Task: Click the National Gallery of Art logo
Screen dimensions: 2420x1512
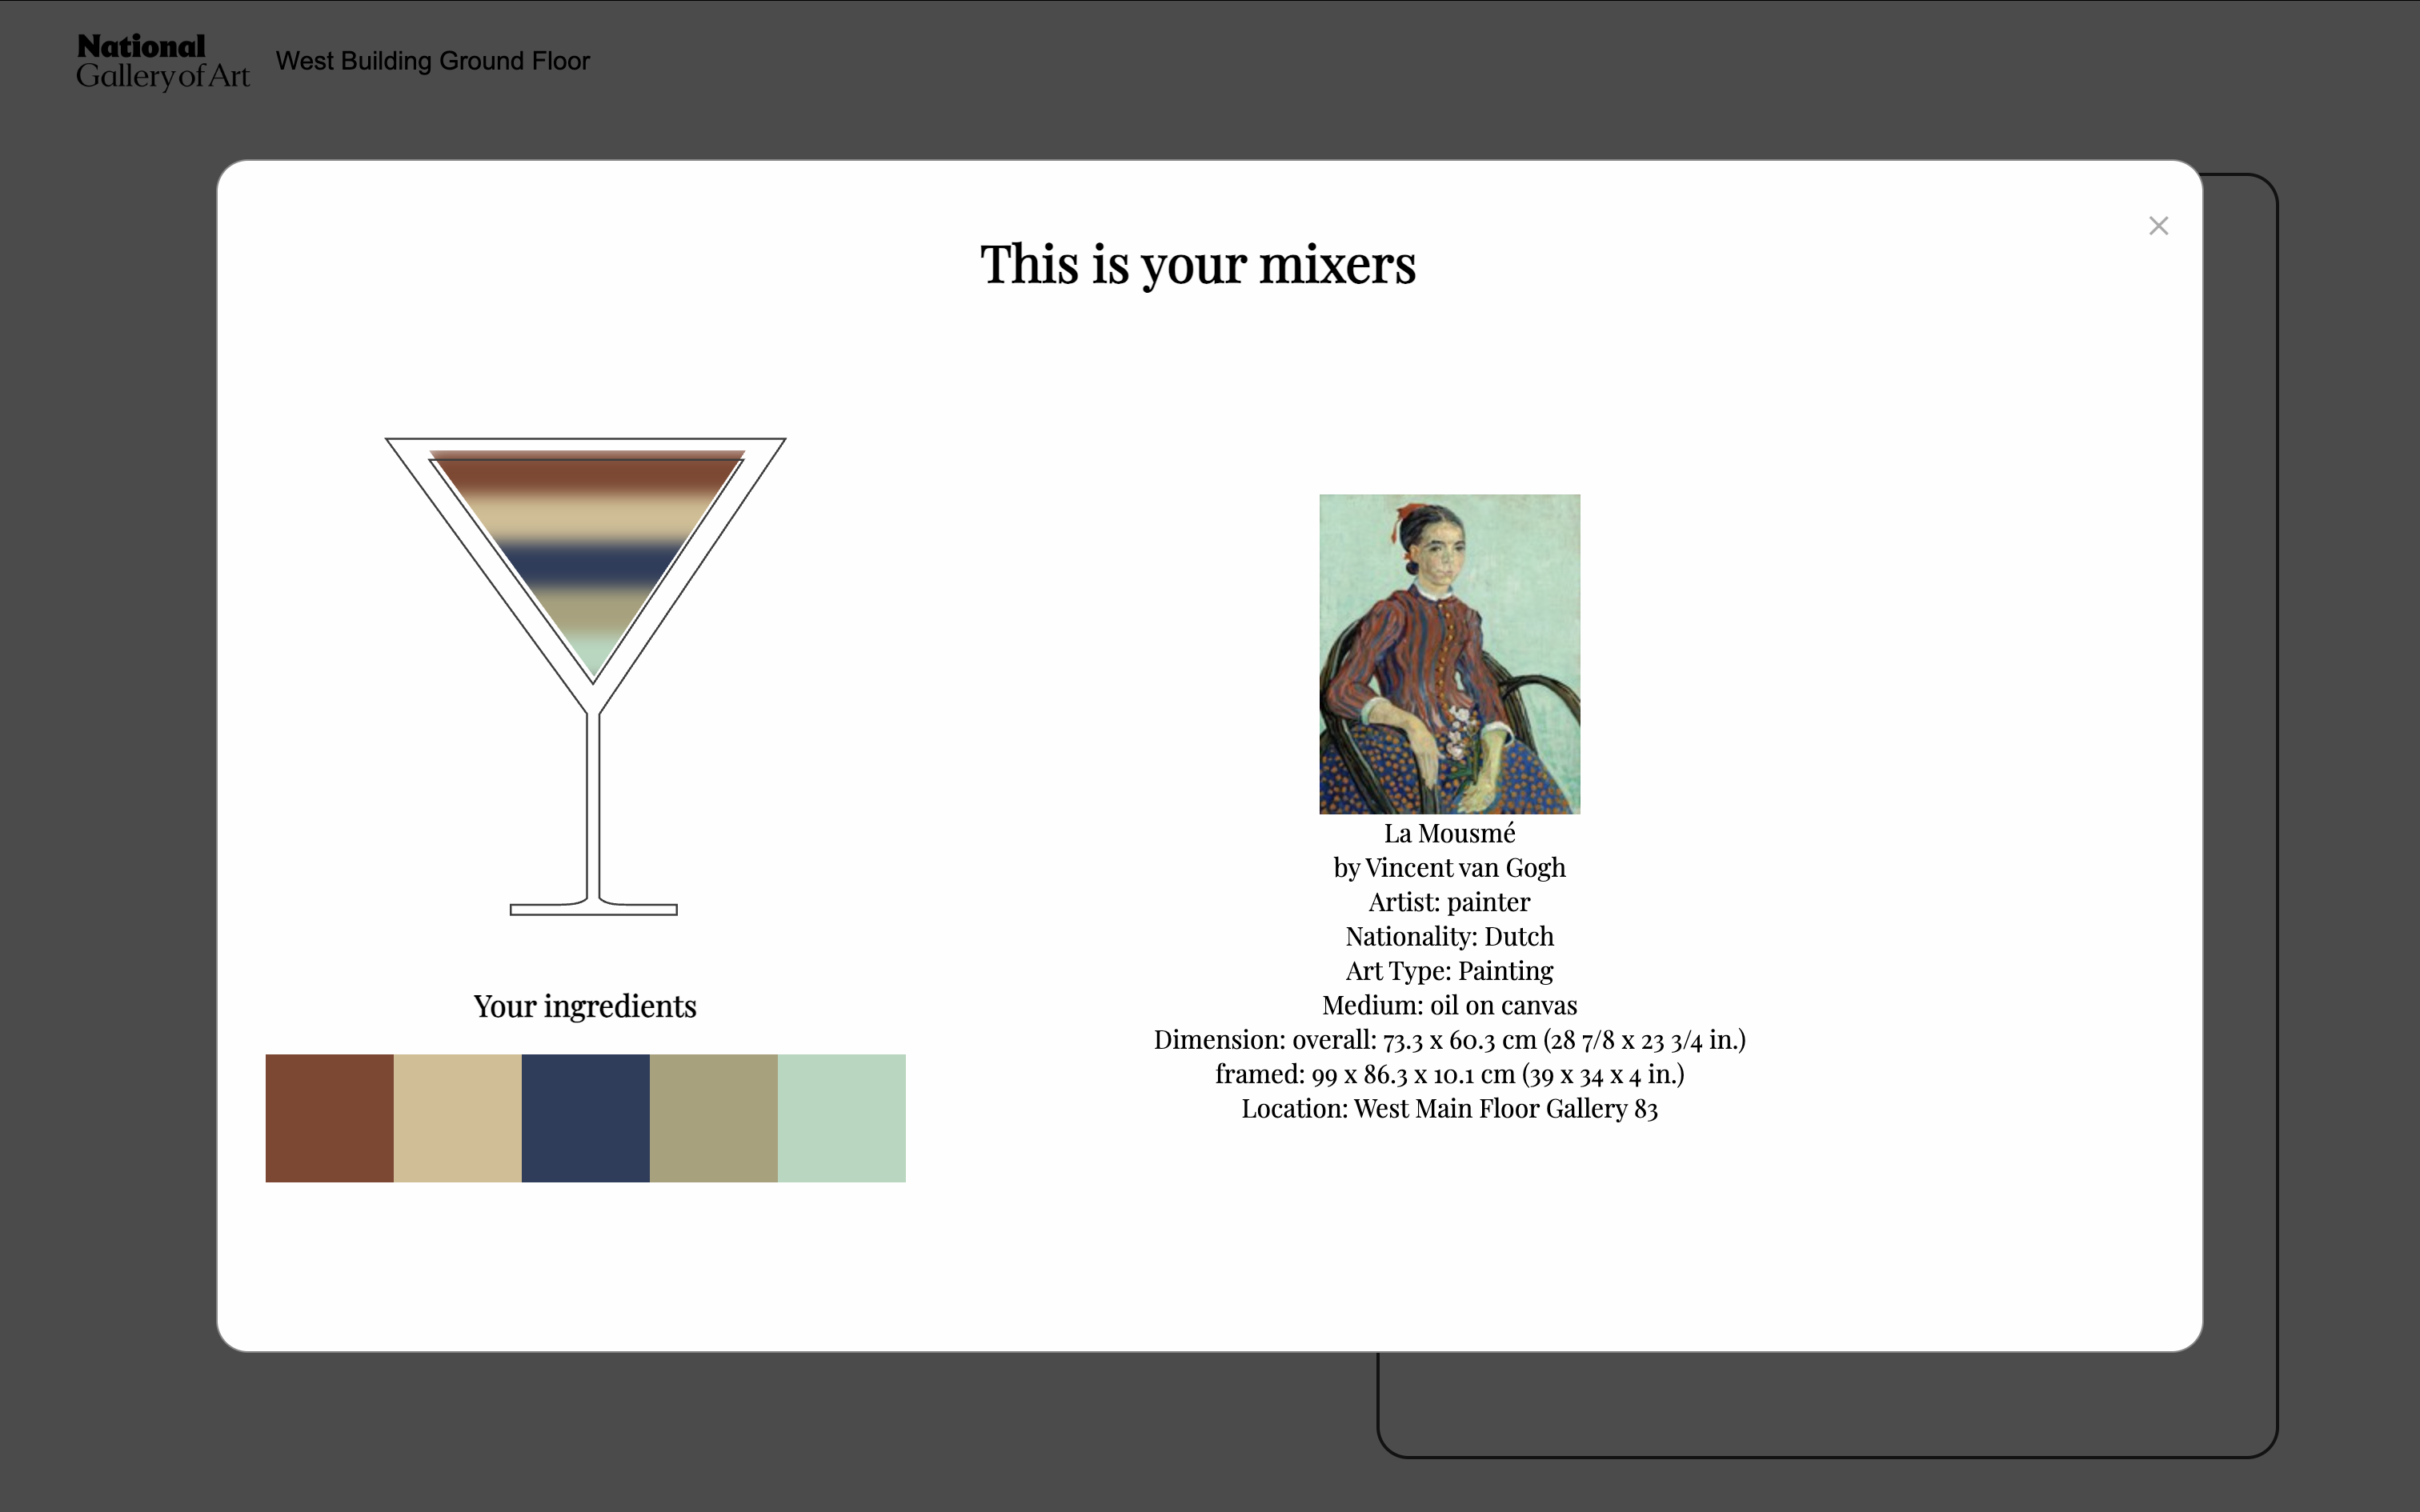Action: tap(163, 62)
